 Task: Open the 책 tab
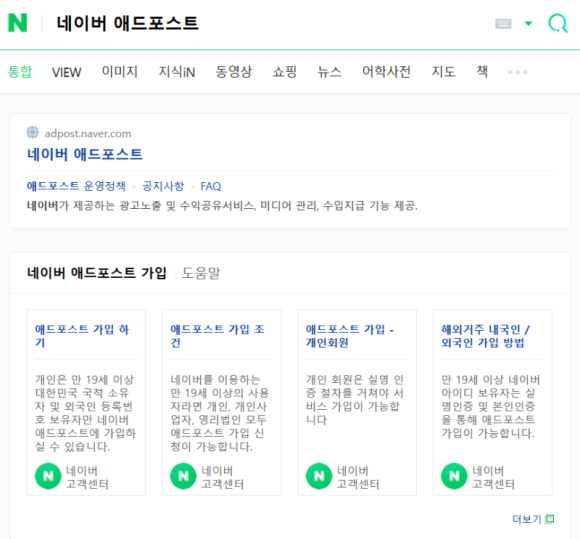pyautogui.click(x=482, y=71)
